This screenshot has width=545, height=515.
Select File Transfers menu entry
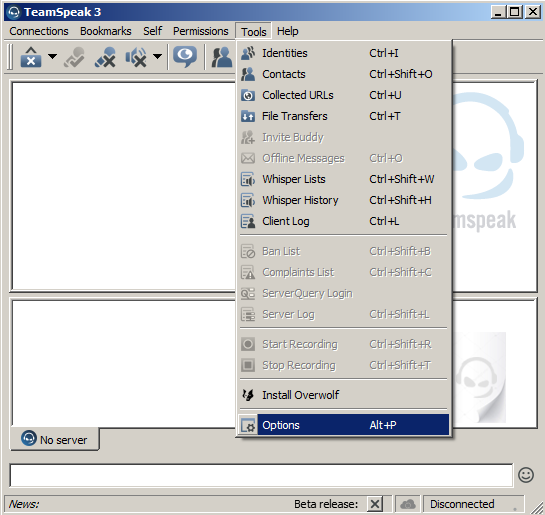pyautogui.click(x=344, y=116)
